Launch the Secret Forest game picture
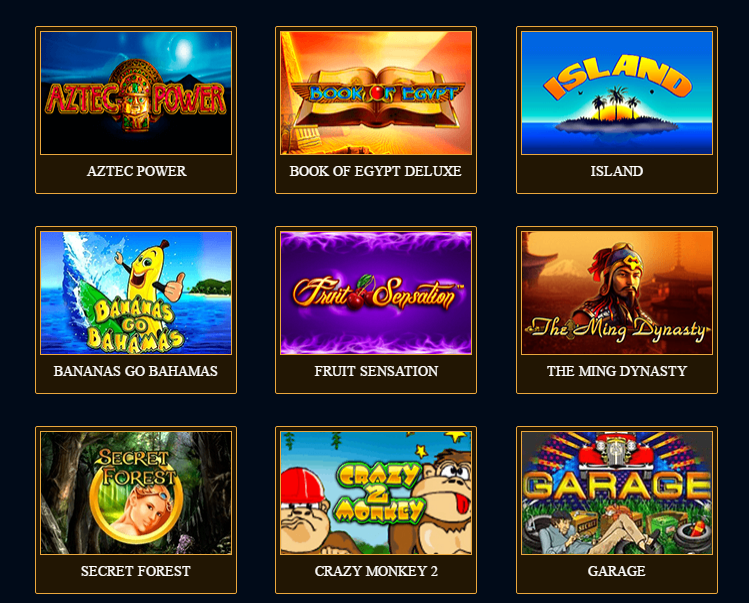Viewport: 749px width, 603px height. (x=136, y=493)
